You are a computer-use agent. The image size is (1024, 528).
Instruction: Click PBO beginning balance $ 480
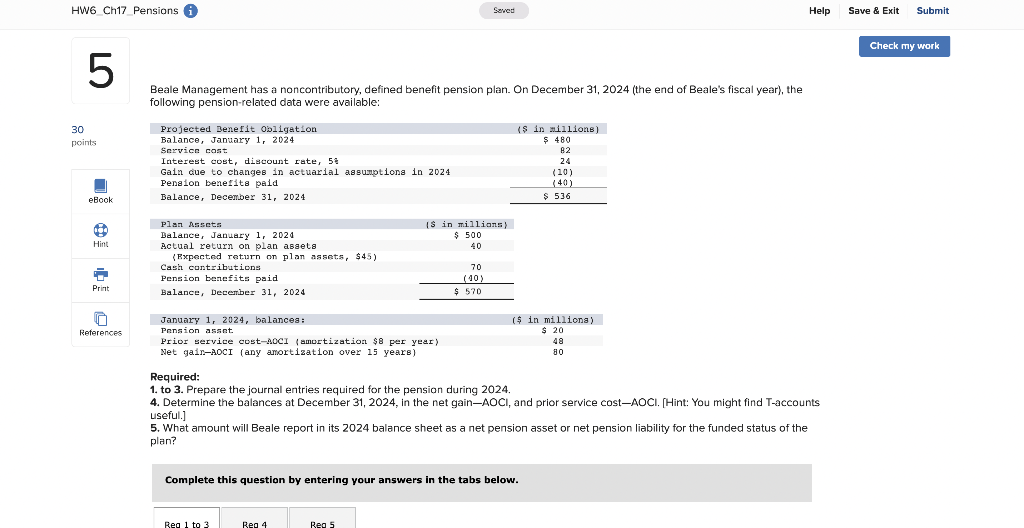pyautogui.click(x=558, y=140)
